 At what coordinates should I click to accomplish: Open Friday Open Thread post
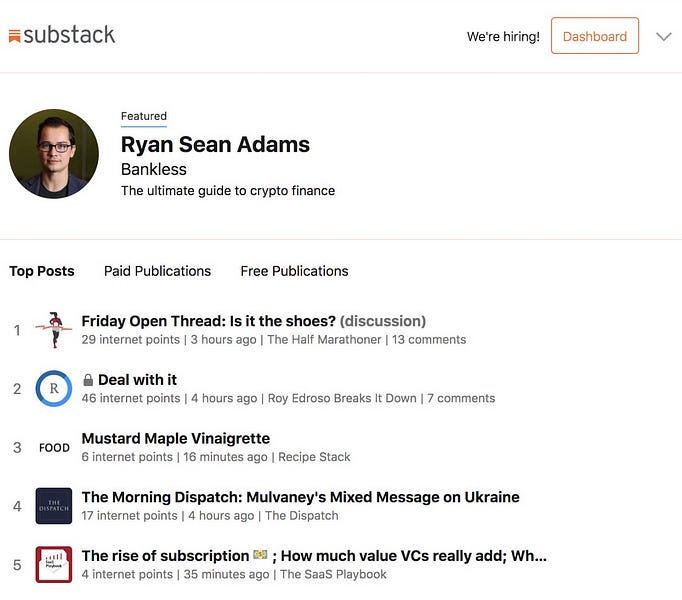208,321
